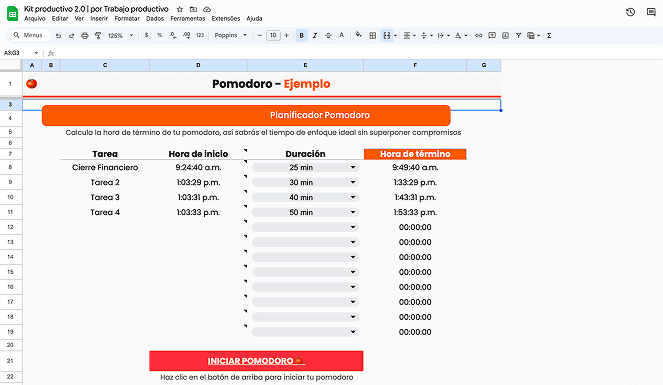Open the filter views icon
This screenshot has height=385, width=663.
pos(533,35)
